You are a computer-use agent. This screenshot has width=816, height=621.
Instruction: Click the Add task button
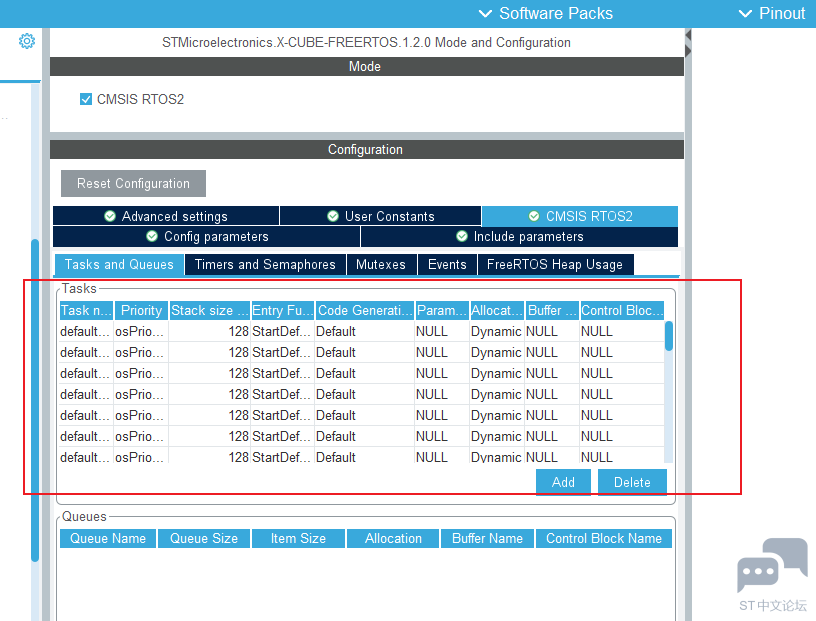coord(563,482)
